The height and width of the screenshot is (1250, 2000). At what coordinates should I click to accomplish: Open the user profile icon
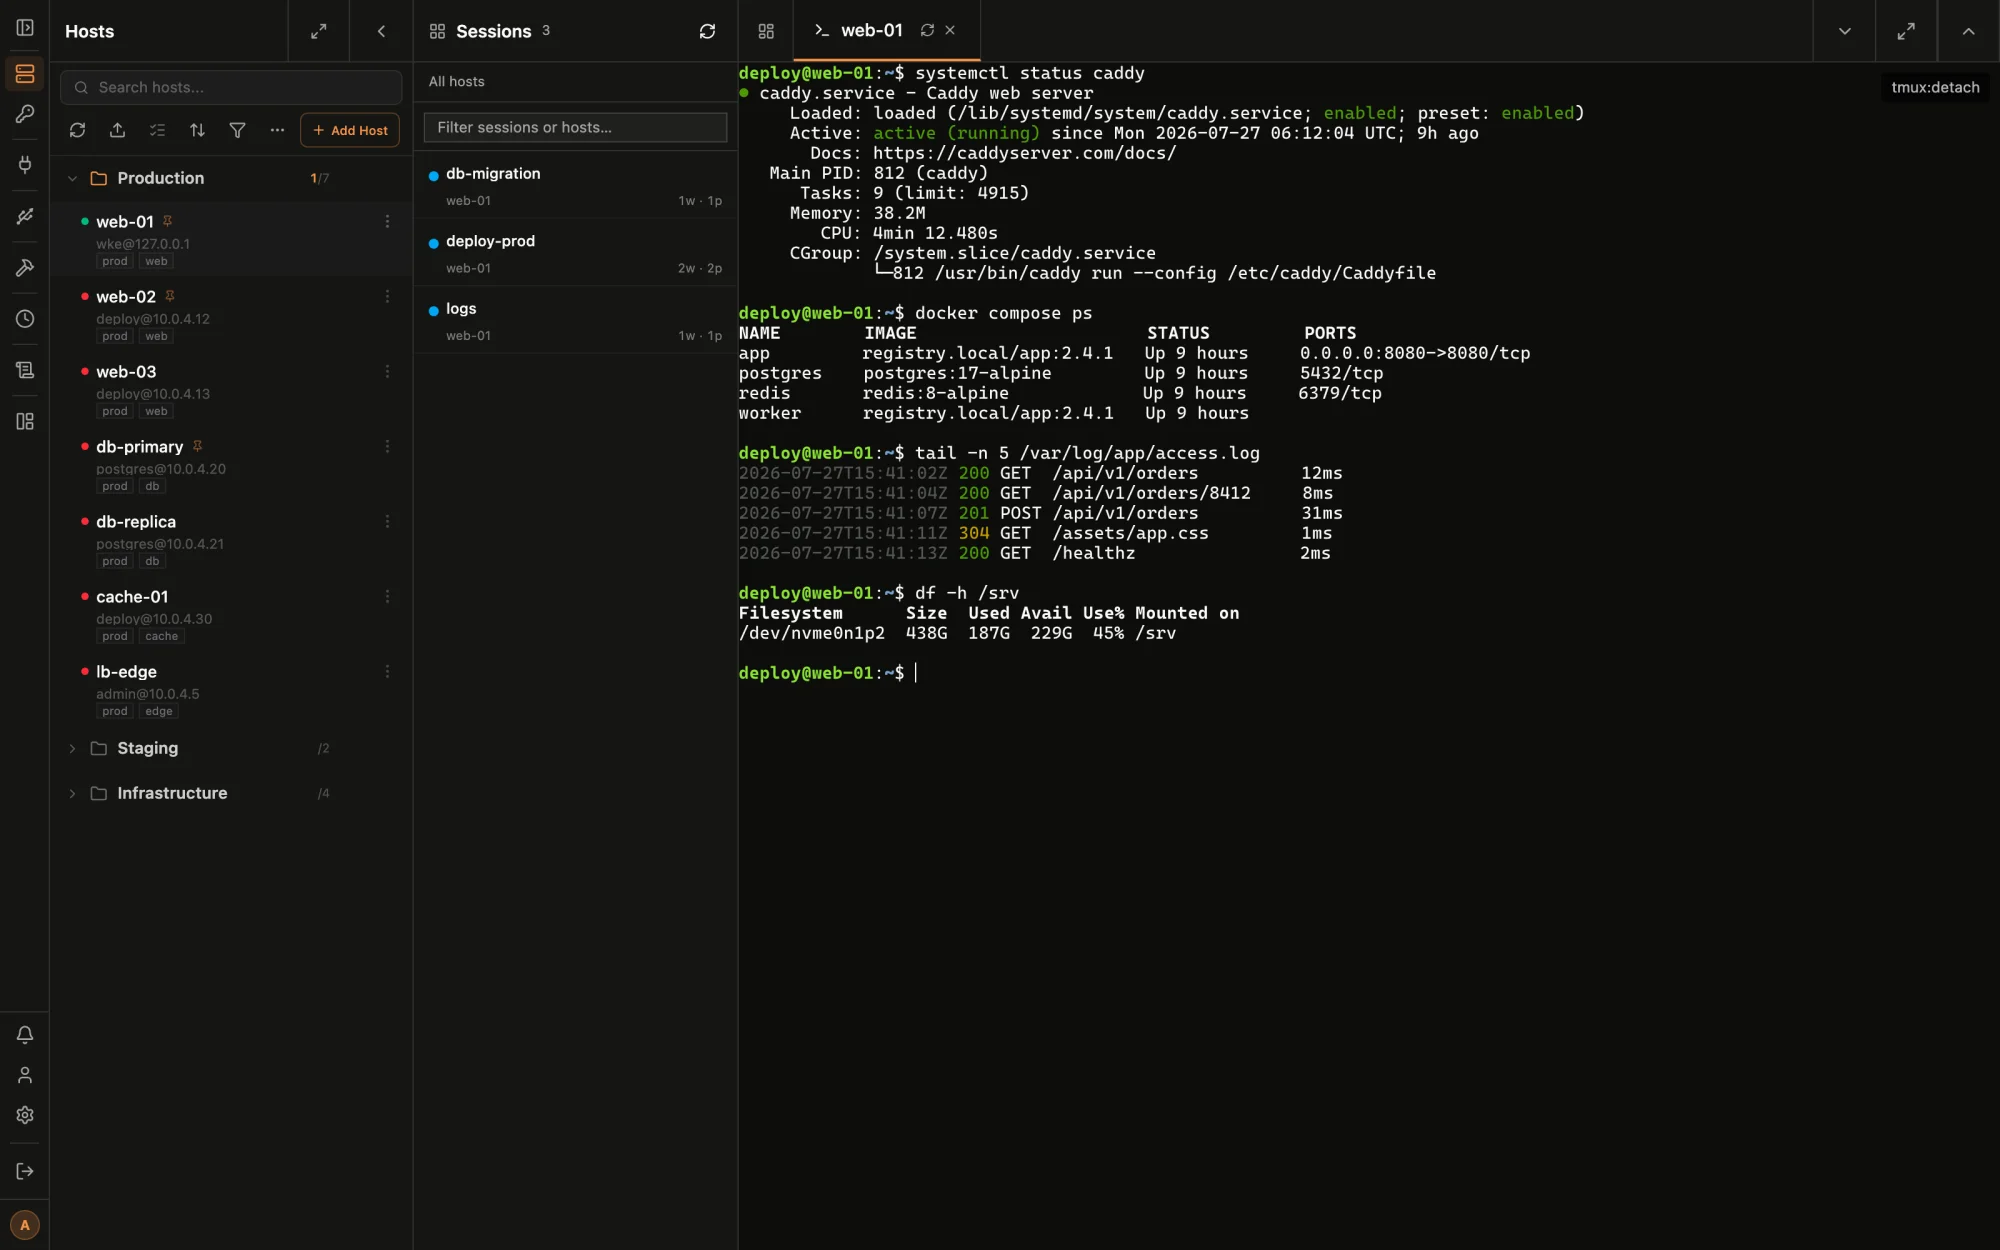pyautogui.click(x=25, y=1075)
